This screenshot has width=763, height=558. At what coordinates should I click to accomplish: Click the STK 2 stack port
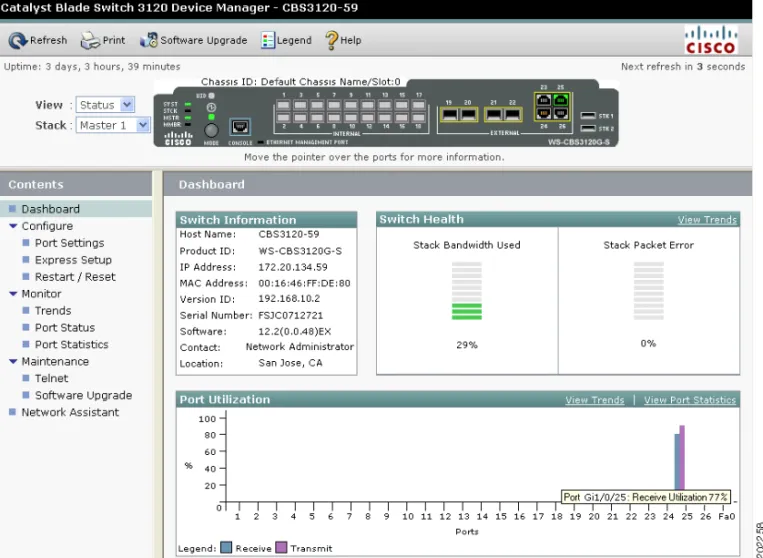tap(588, 128)
